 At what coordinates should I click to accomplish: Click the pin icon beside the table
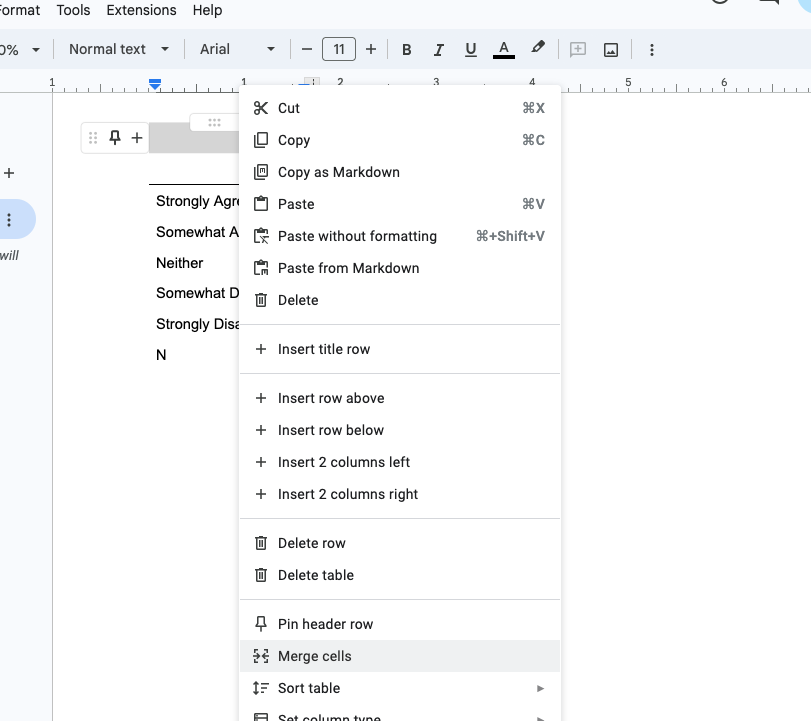click(x=115, y=138)
